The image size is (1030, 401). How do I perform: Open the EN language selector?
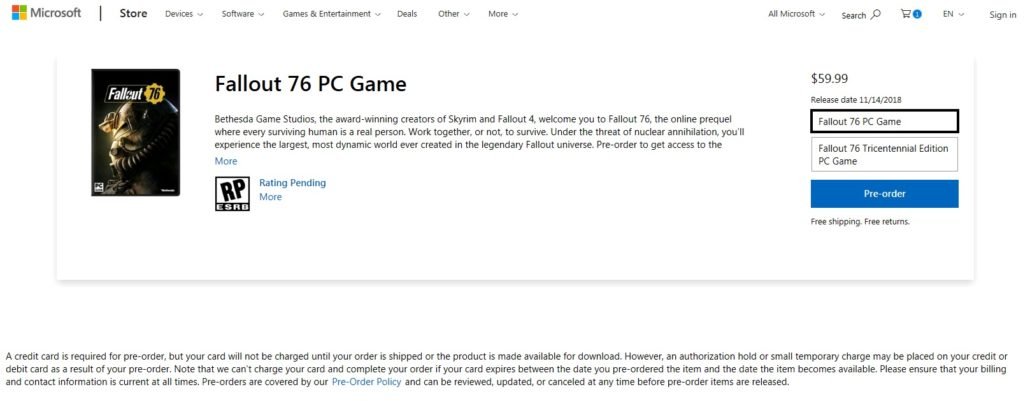(x=951, y=14)
